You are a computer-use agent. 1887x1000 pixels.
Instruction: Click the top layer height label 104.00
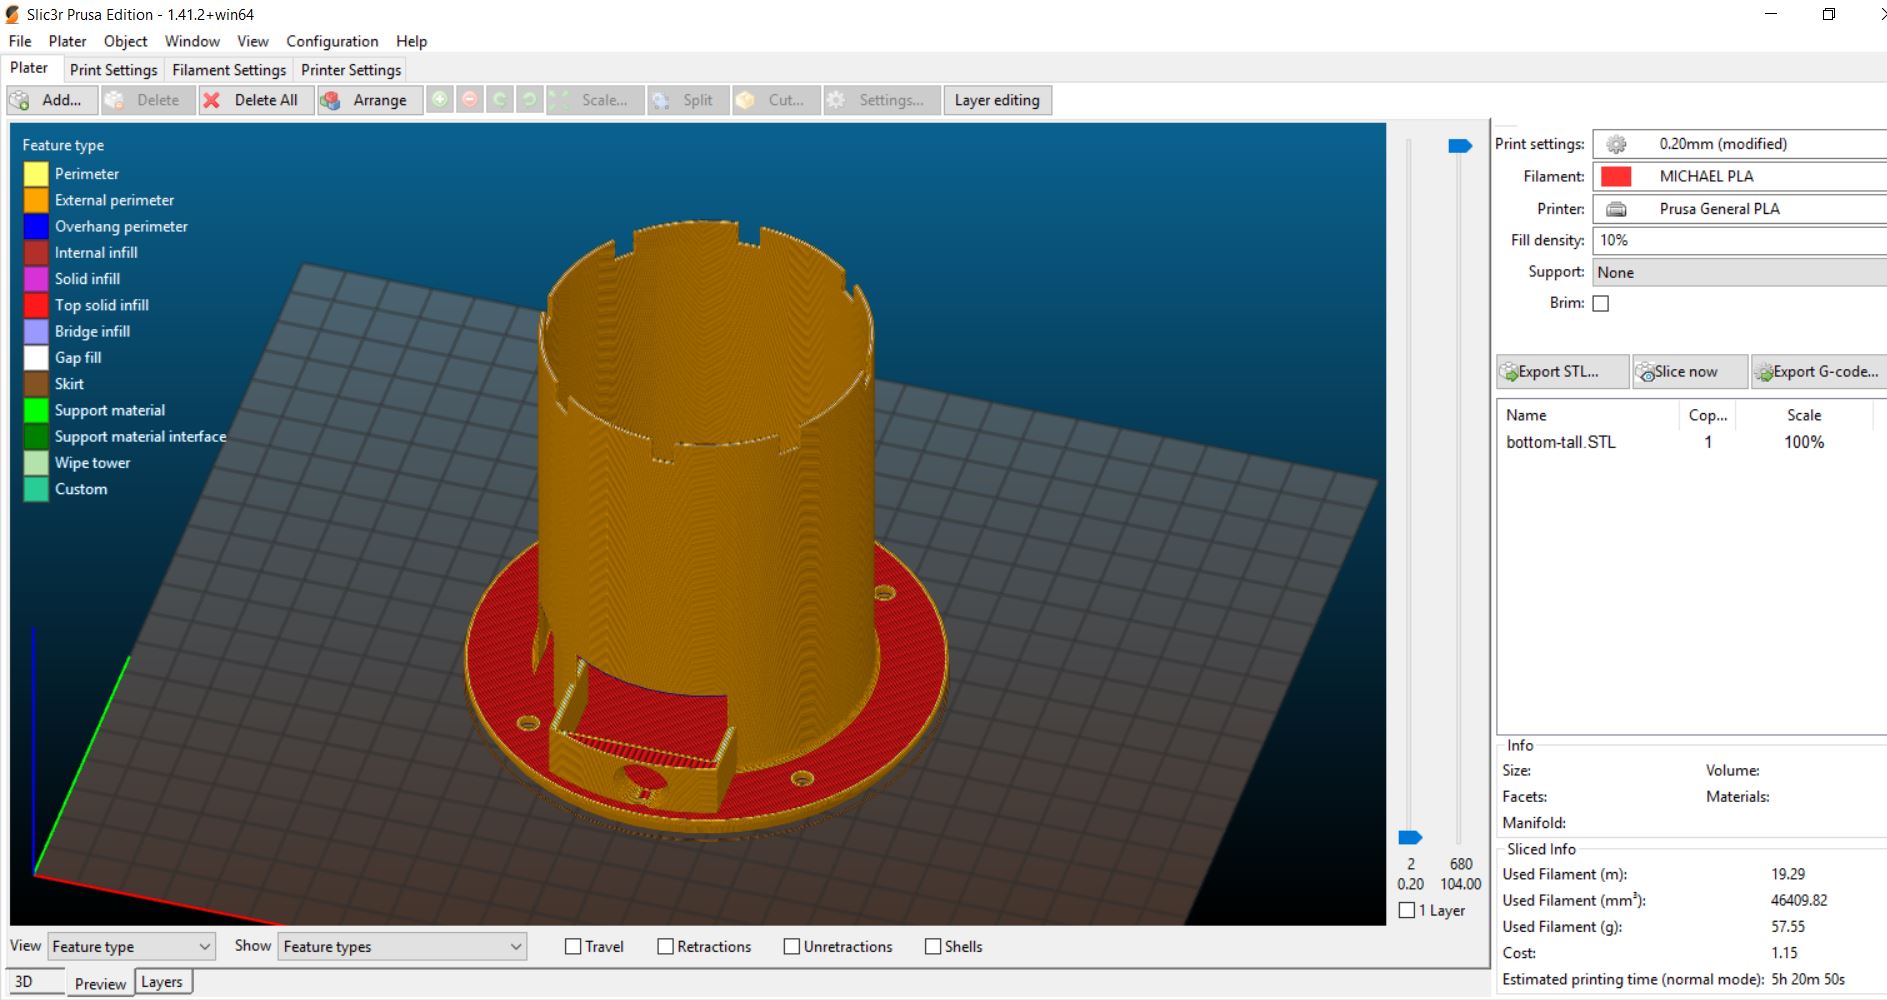pyautogui.click(x=1460, y=884)
